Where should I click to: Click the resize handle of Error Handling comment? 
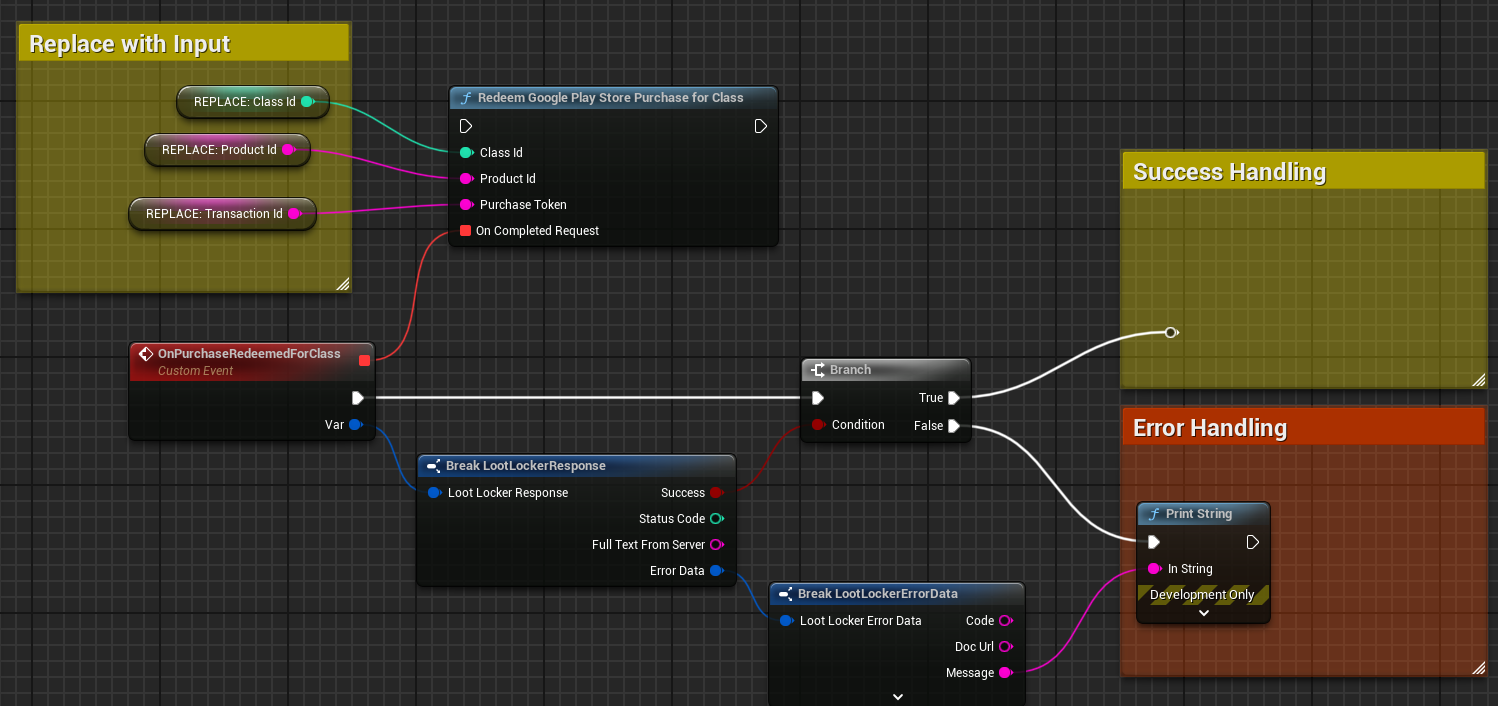[x=1478, y=668]
